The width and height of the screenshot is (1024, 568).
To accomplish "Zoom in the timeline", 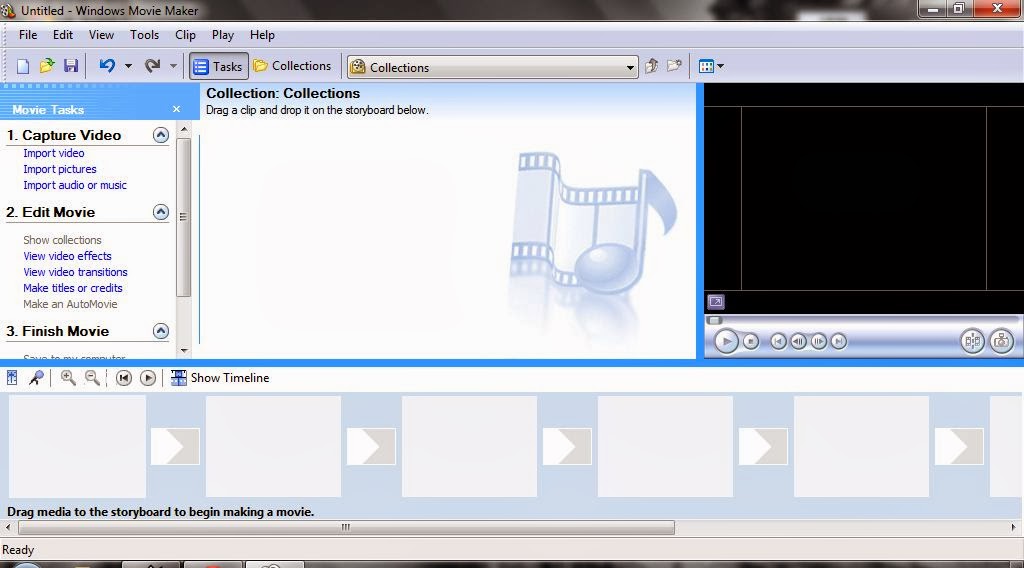I will [x=68, y=377].
